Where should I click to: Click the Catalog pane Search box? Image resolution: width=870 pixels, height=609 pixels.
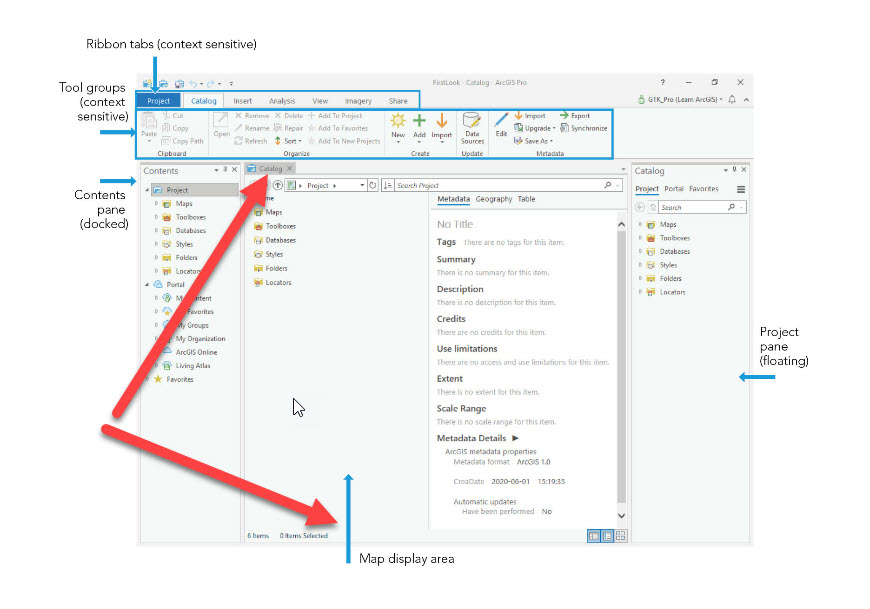click(x=702, y=207)
